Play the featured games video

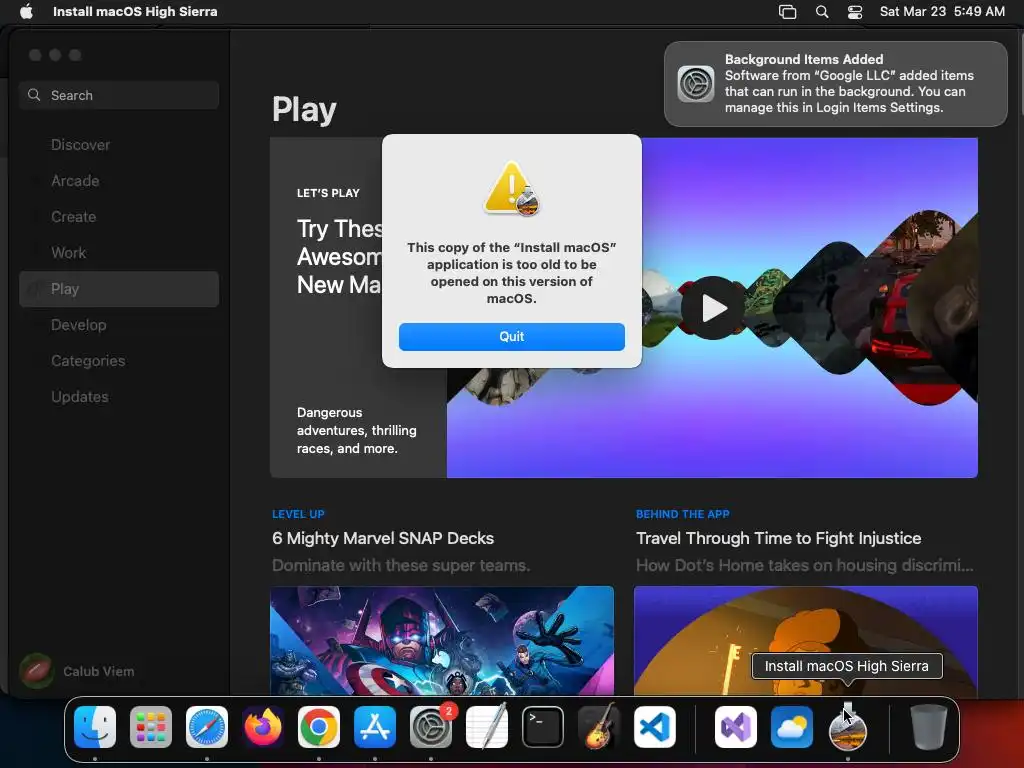pos(712,308)
